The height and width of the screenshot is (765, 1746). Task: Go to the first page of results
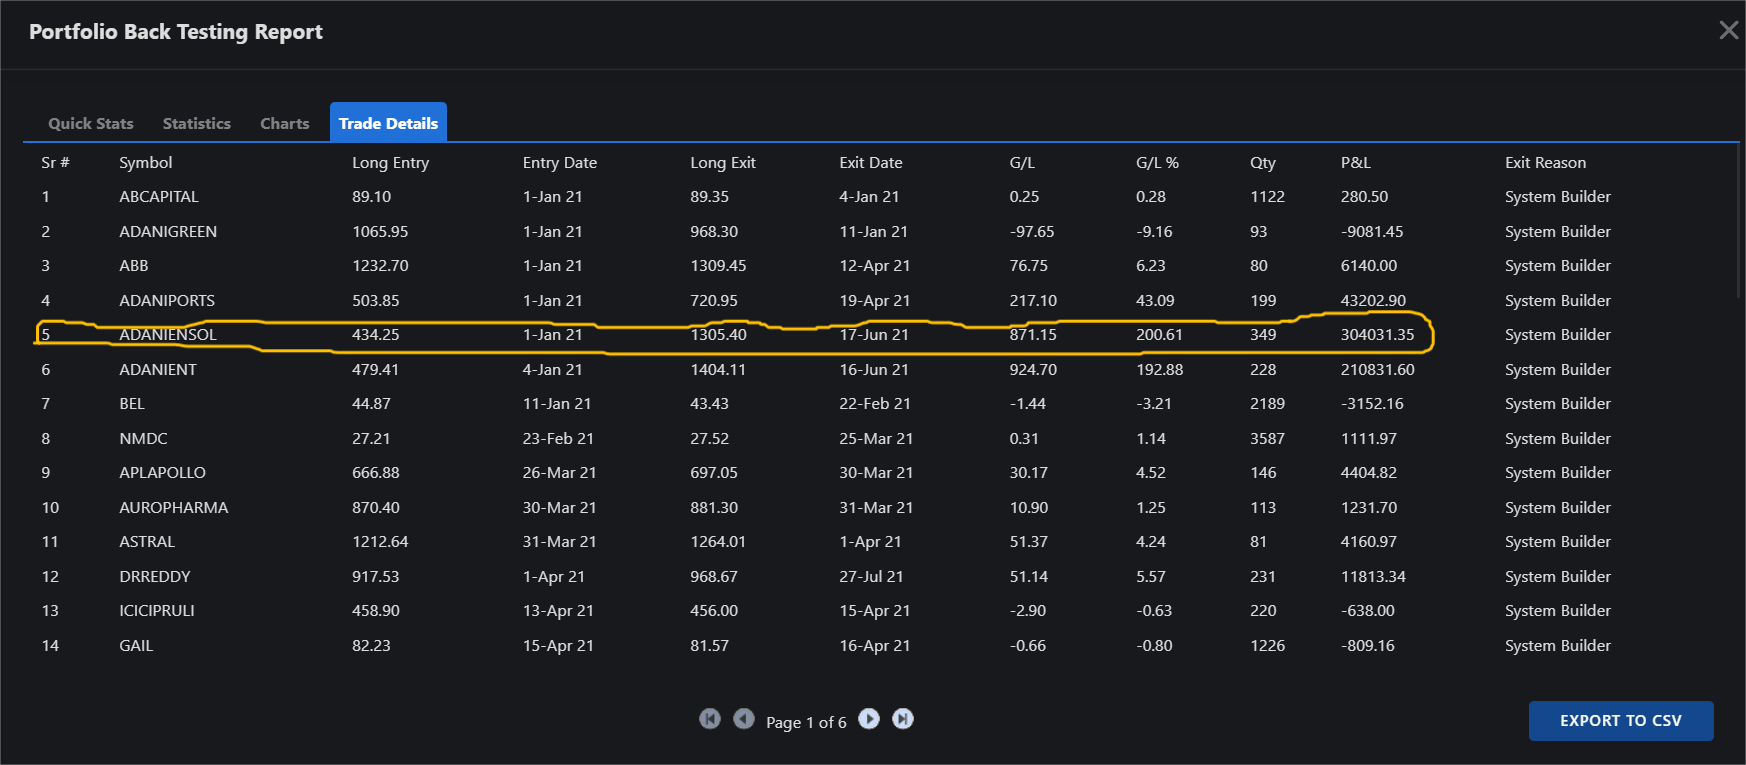click(x=710, y=719)
